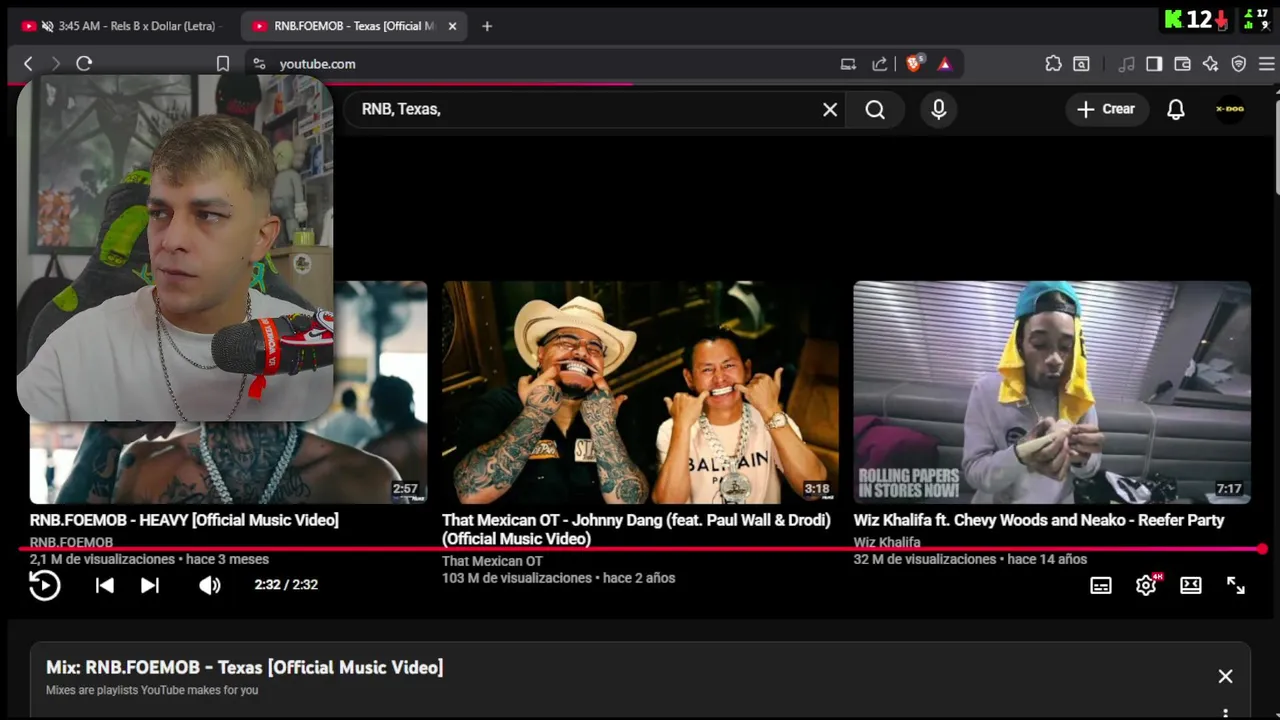Clear the YouTube search text

click(x=830, y=109)
